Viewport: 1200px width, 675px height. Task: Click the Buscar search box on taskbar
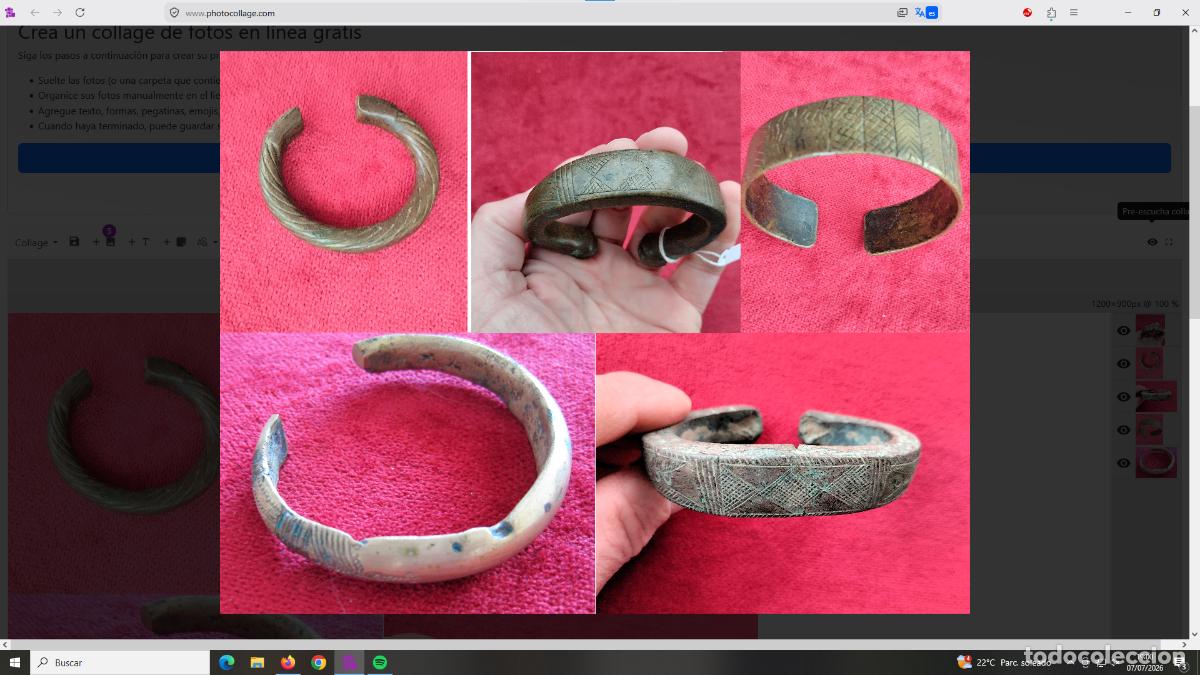click(x=120, y=662)
